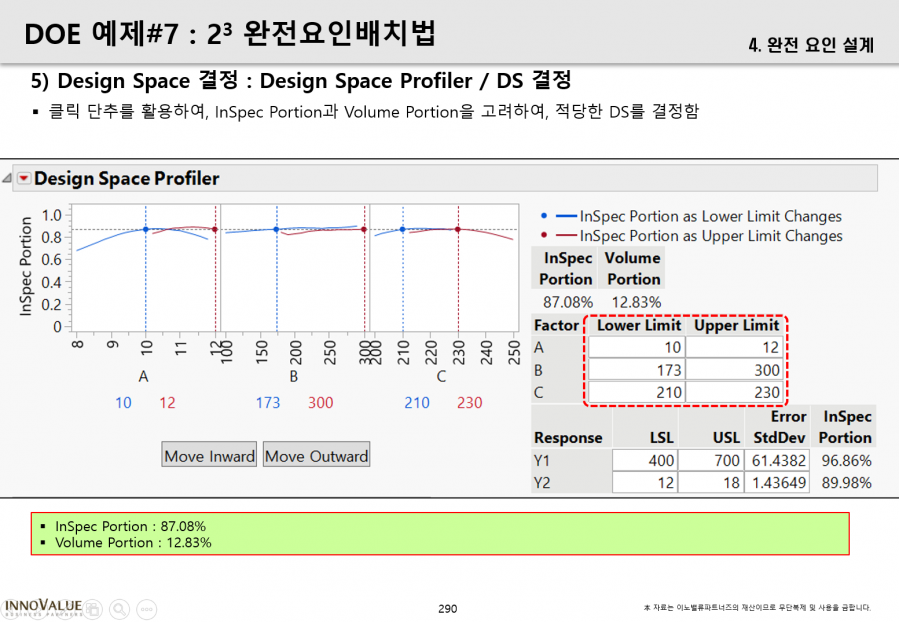Image resolution: width=899 pixels, height=622 pixels.
Task: Click the Y2 LSL field showing 12
Action: 645,482
